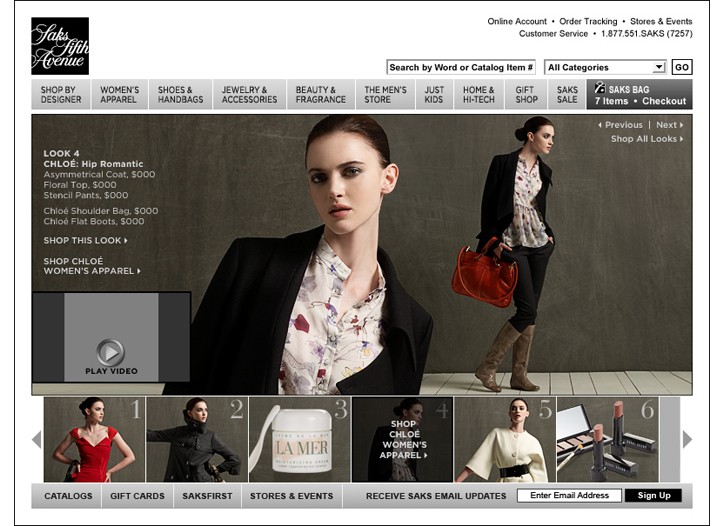
Task: Click the GO search button
Action: [682, 67]
